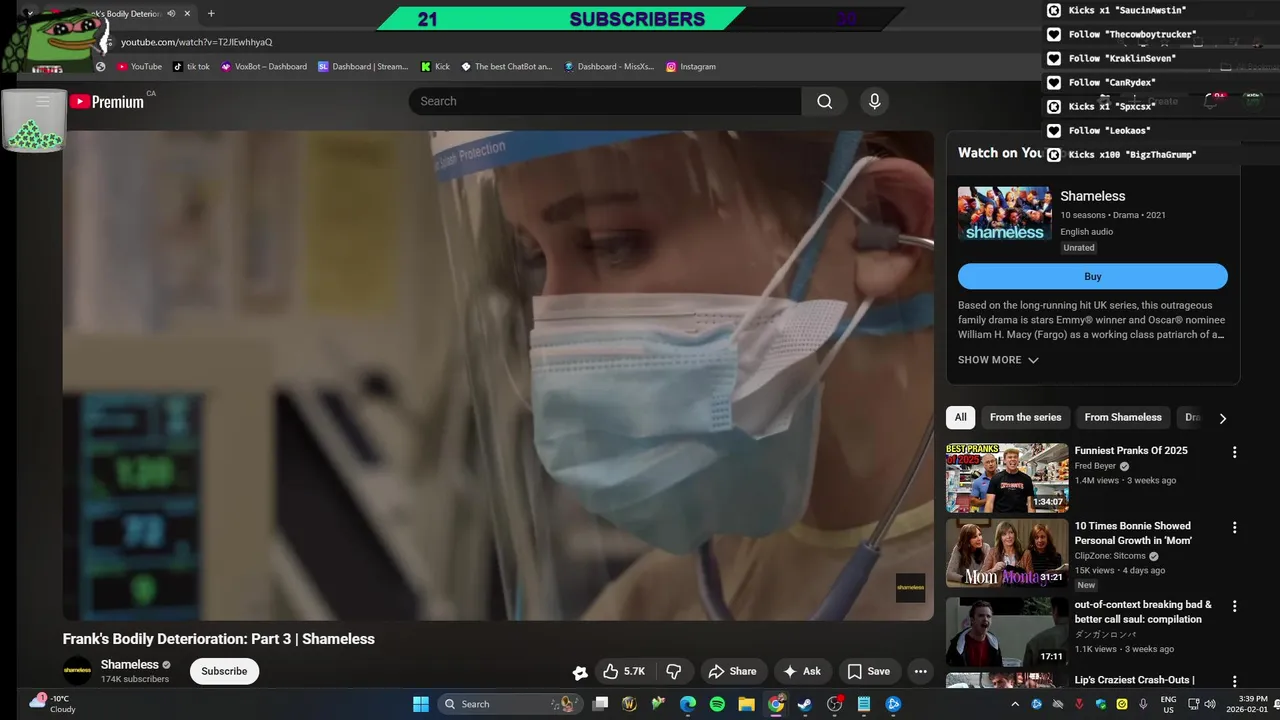Launch World of Warcraft from taskbar
This screenshot has width=1280, height=720.
click(x=629, y=704)
